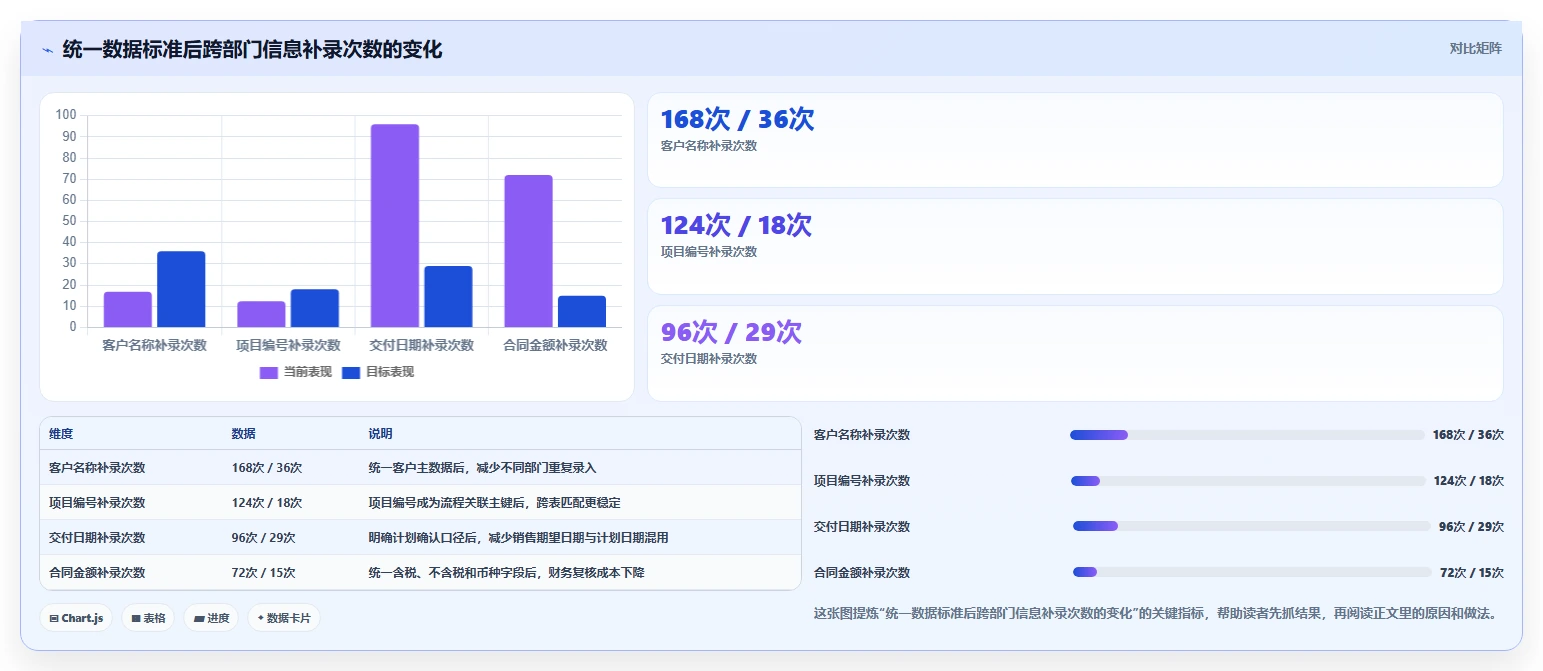Click progress value 168次 / 36次 at right
This screenshot has height=671, width=1543.
click(1468, 435)
